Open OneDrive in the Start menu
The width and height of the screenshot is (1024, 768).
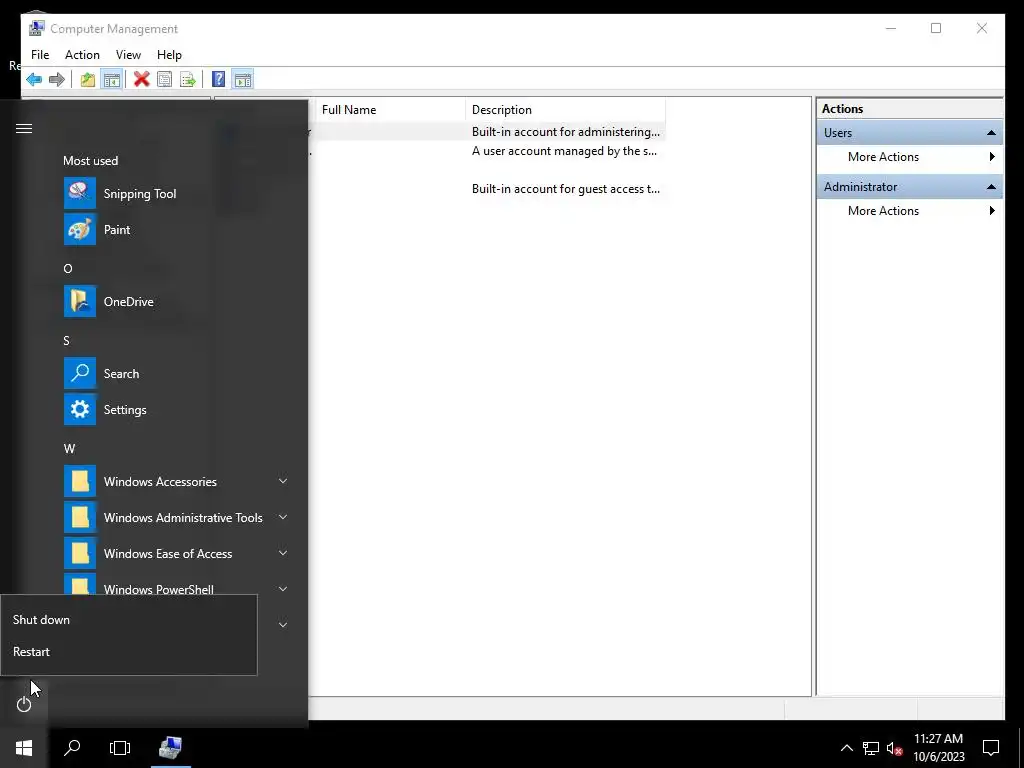(x=176, y=301)
